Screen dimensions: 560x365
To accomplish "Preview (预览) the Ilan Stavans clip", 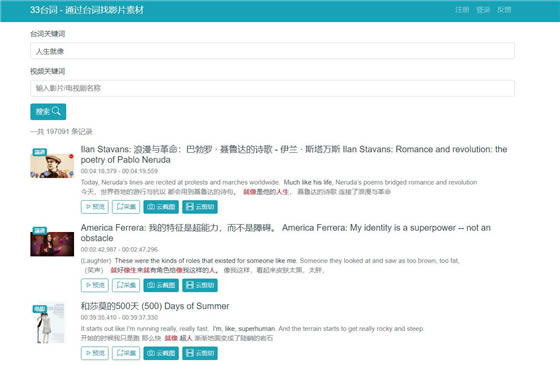I will [x=95, y=207].
